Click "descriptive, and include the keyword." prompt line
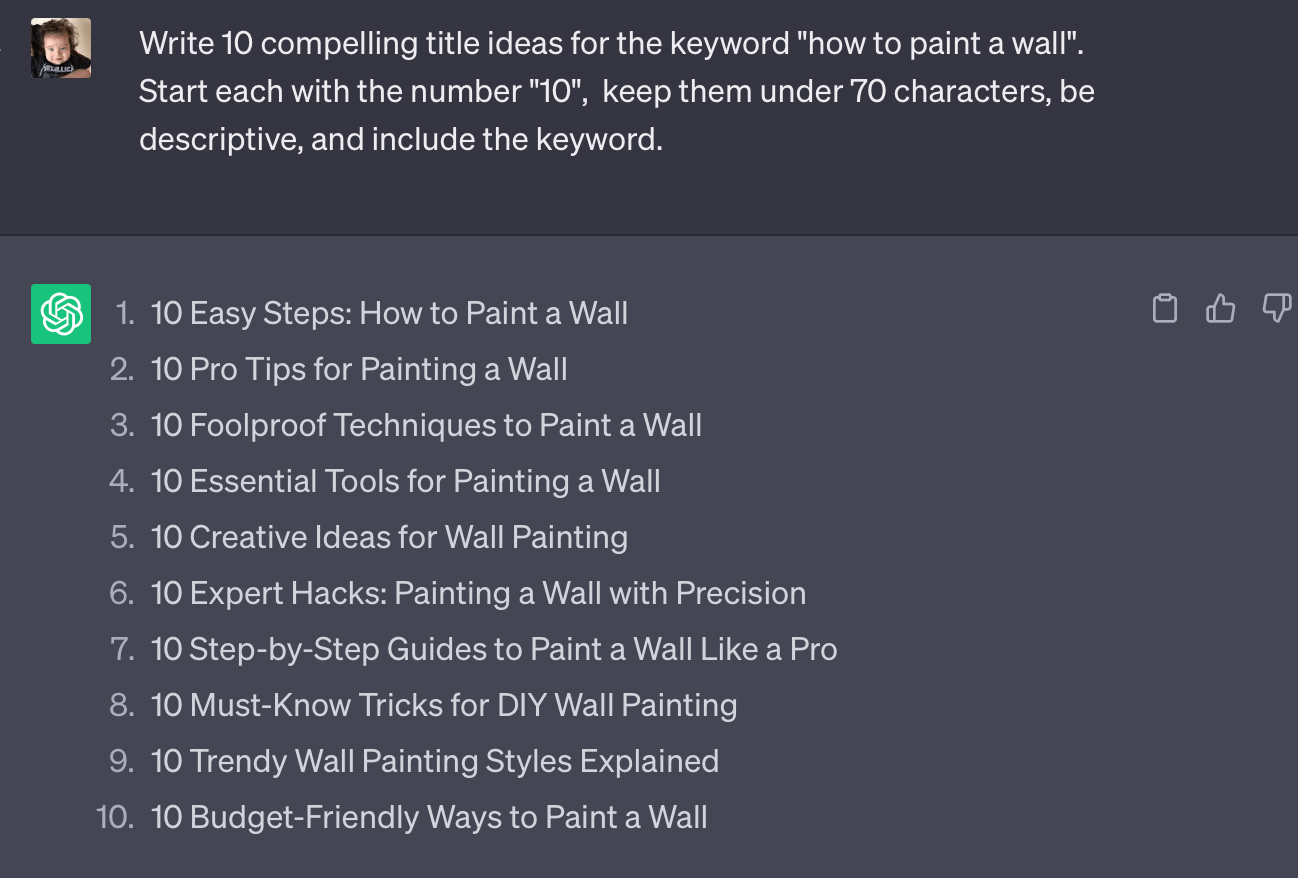This screenshot has height=878, width=1298. pos(401,139)
